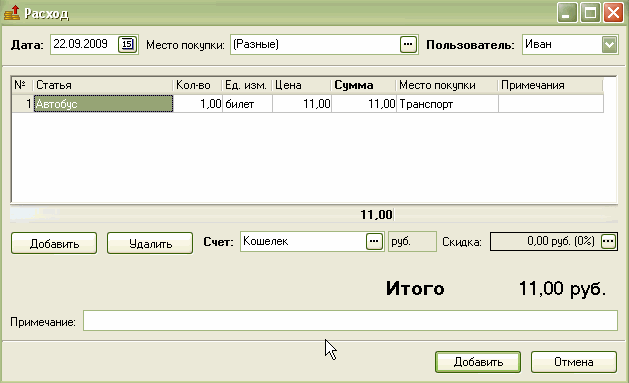Click the Примечание note input field
The width and height of the screenshot is (629, 383).
tap(350, 321)
